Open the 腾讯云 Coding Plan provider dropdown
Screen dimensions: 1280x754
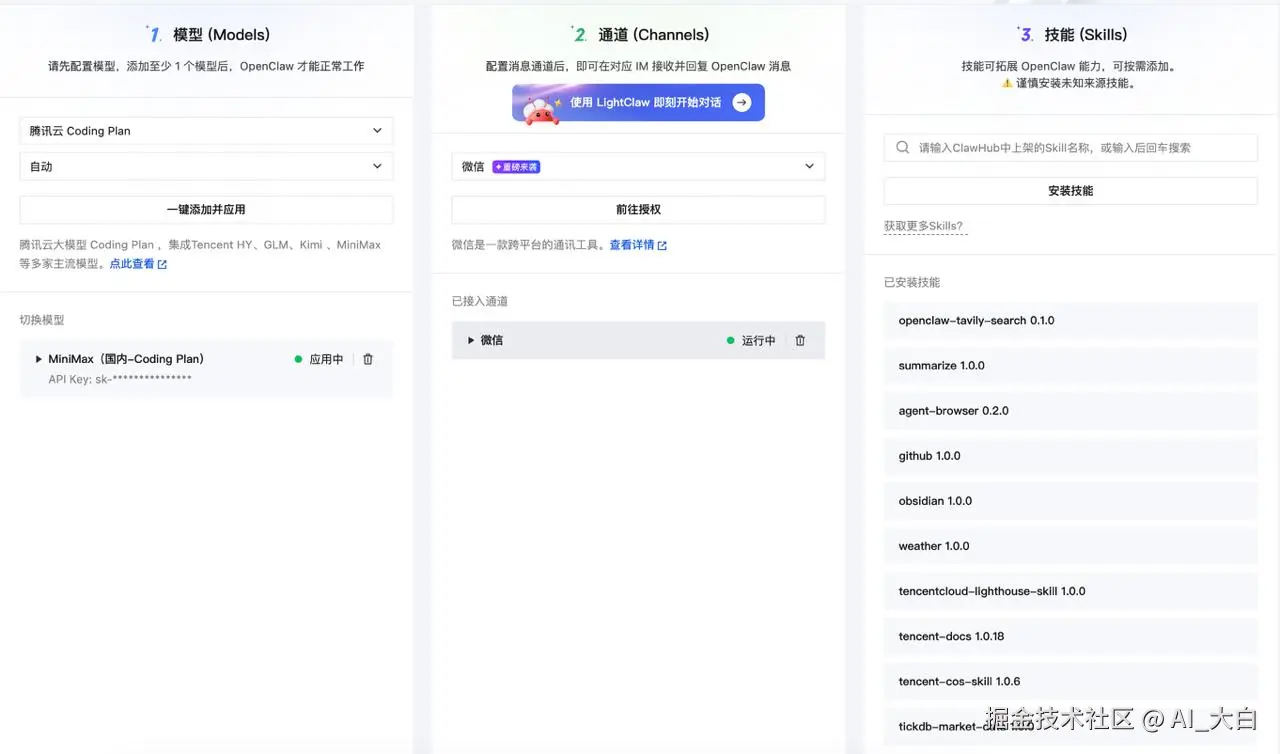[206, 131]
